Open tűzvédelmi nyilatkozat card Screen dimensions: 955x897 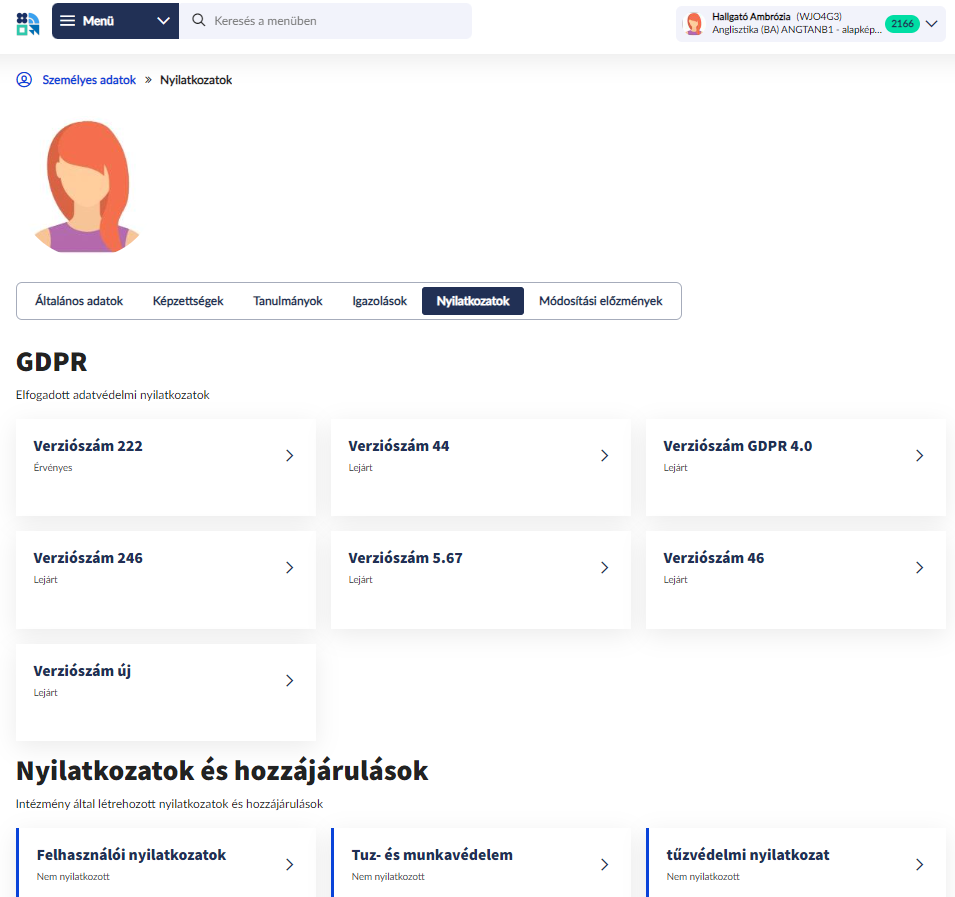pyautogui.click(x=795, y=862)
